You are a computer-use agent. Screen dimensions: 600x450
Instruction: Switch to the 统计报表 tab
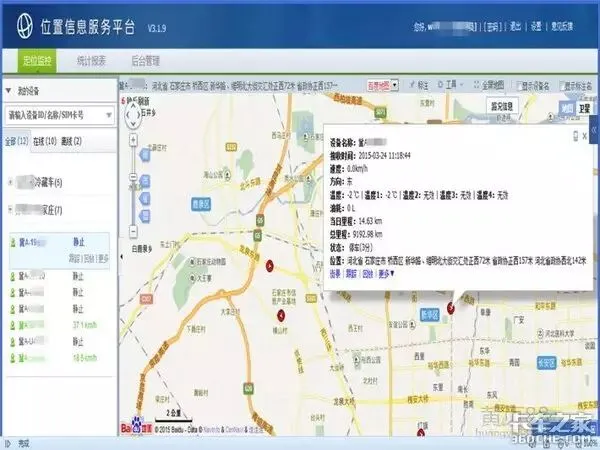coord(91,60)
